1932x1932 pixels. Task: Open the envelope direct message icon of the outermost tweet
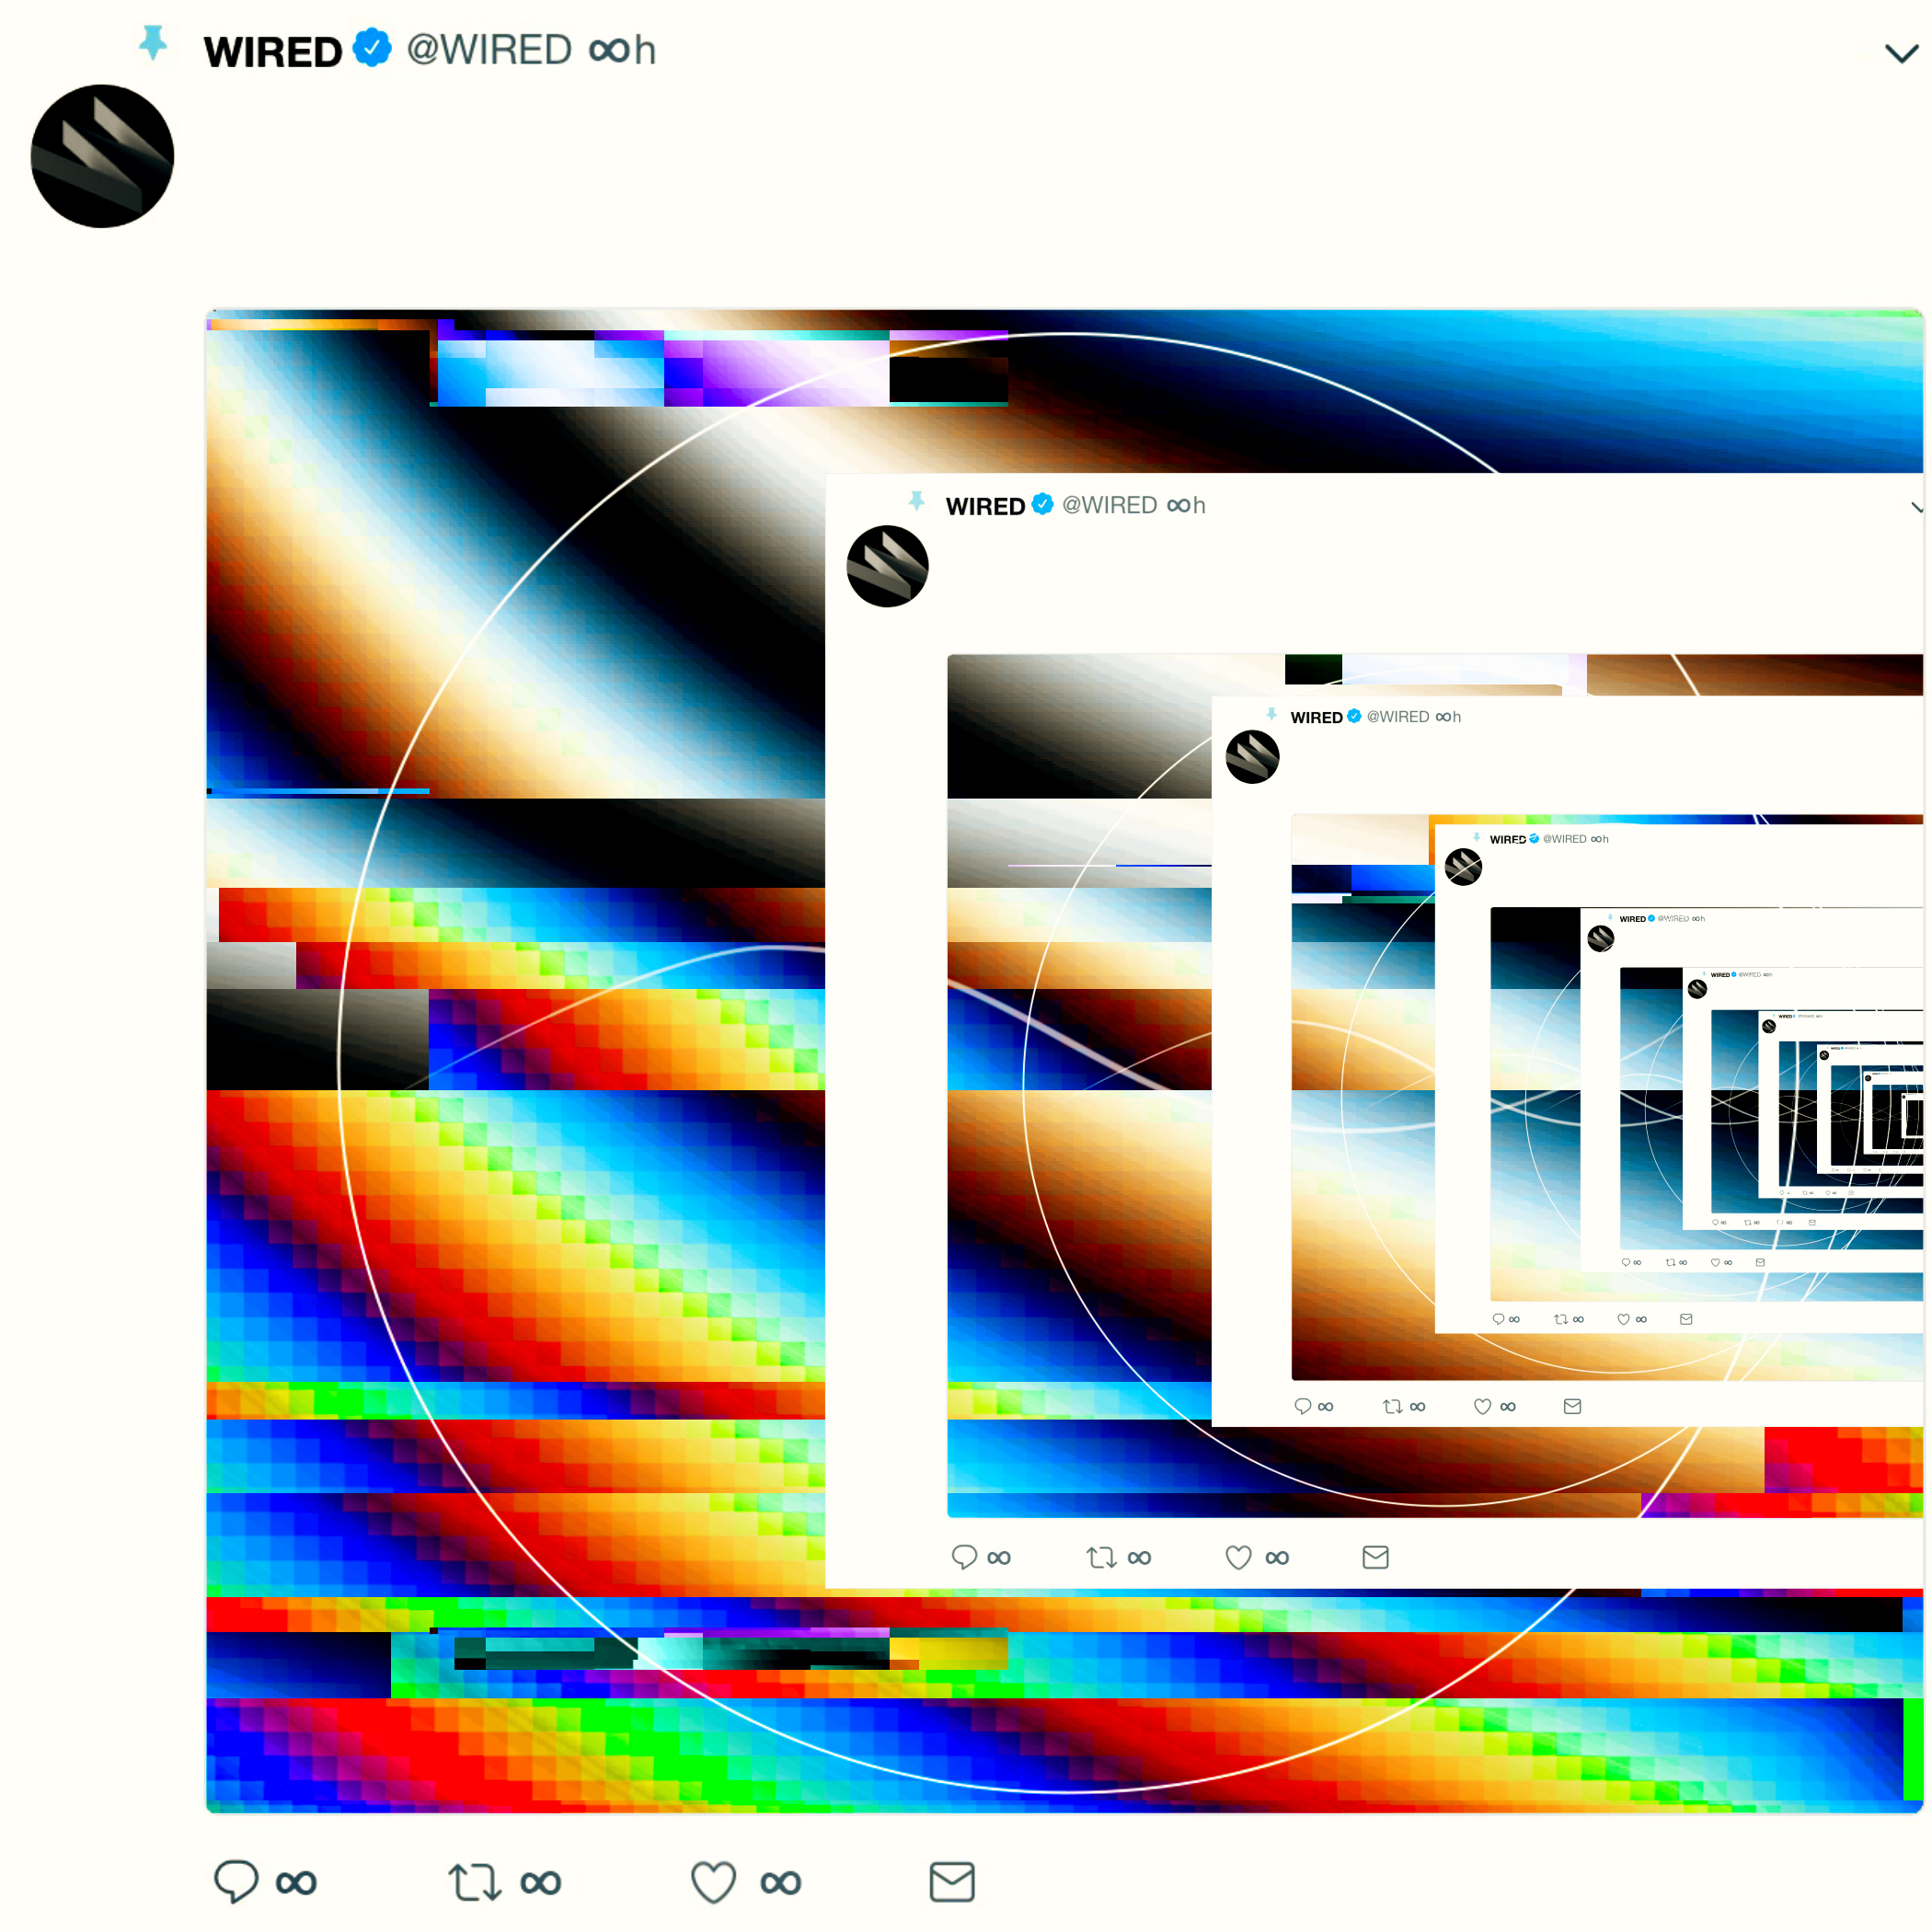click(951, 1881)
